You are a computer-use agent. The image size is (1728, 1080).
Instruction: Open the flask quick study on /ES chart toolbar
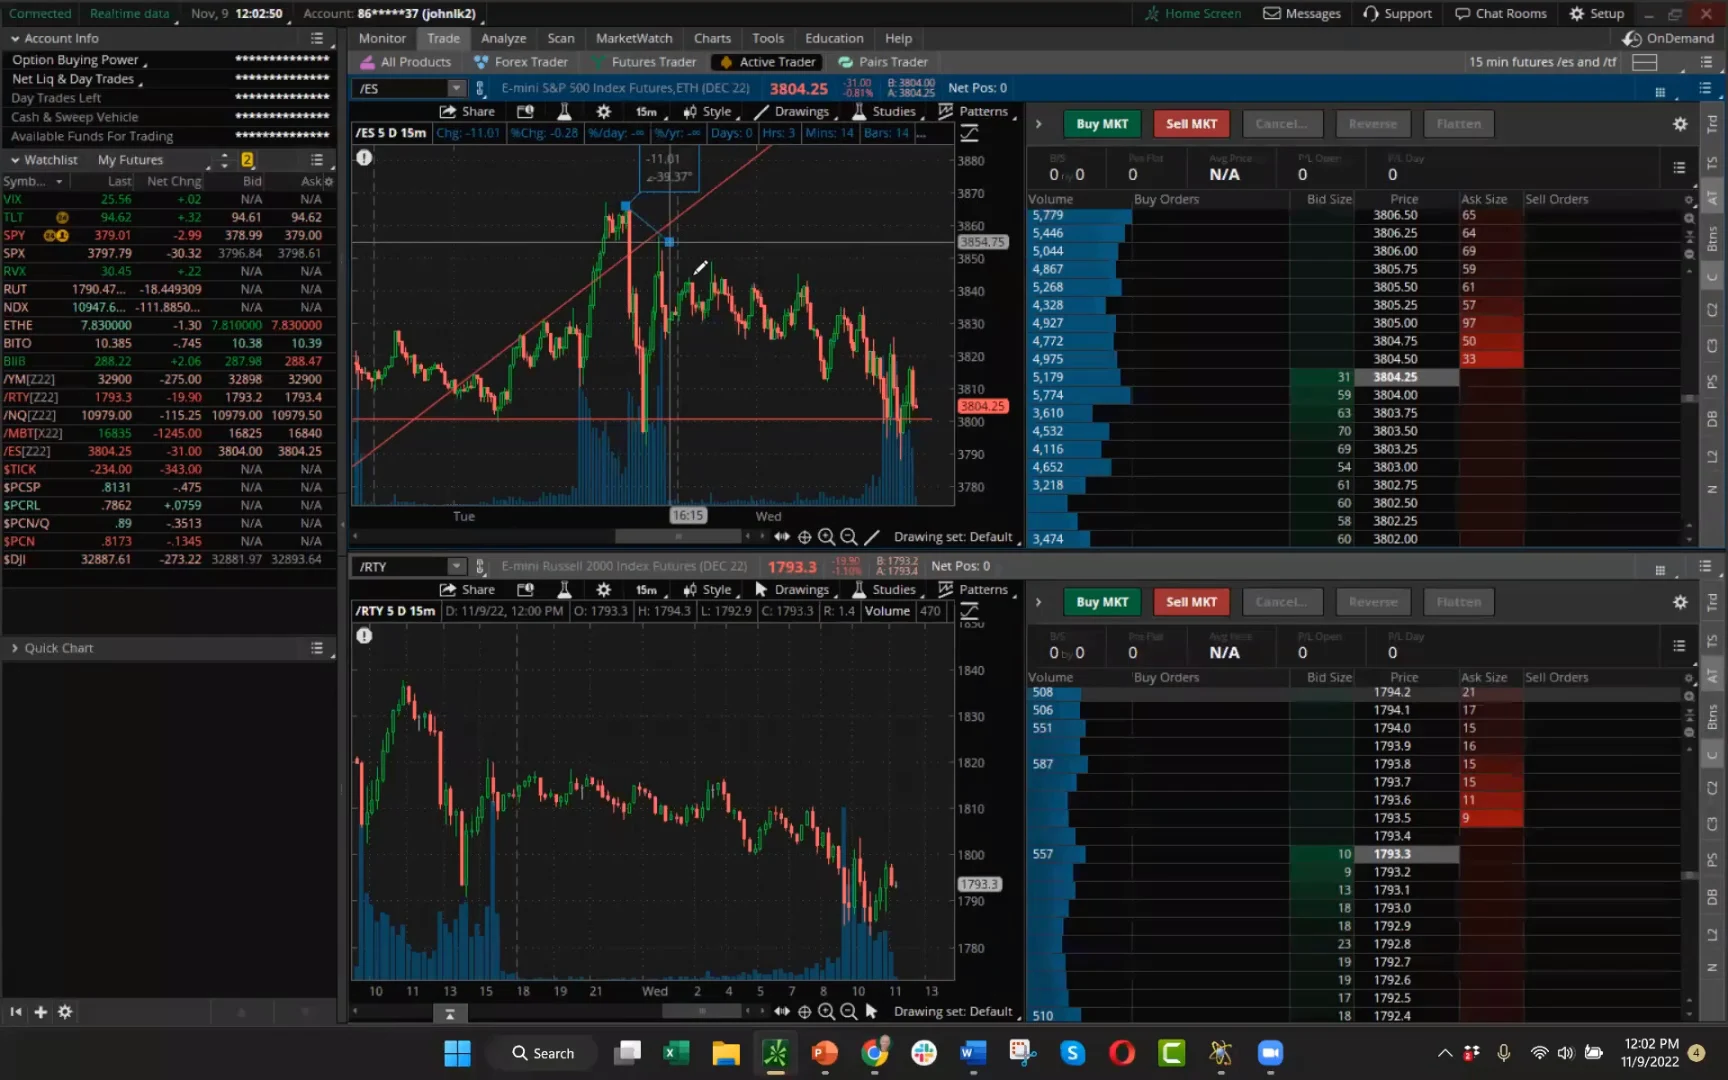coord(564,111)
